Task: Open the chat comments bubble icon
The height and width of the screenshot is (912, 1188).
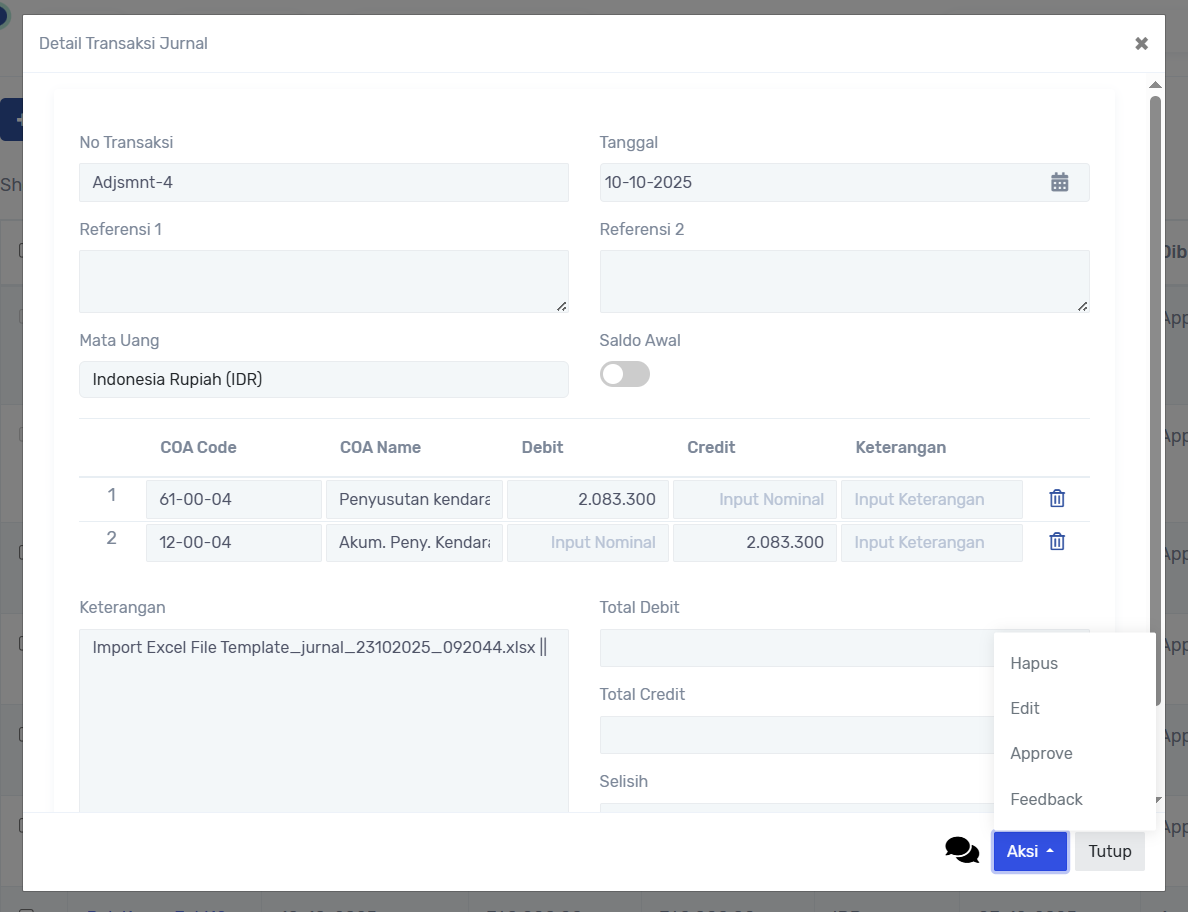Action: pyautogui.click(x=961, y=851)
